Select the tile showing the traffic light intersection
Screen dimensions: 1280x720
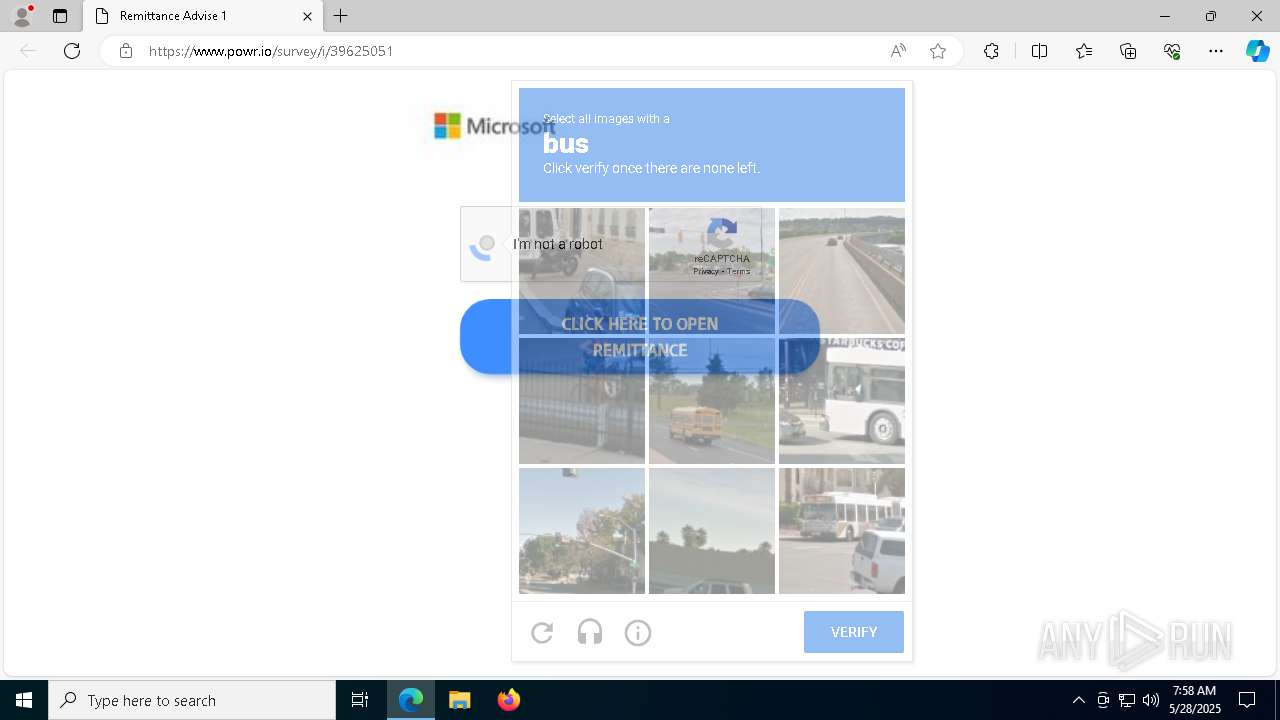pos(712,271)
